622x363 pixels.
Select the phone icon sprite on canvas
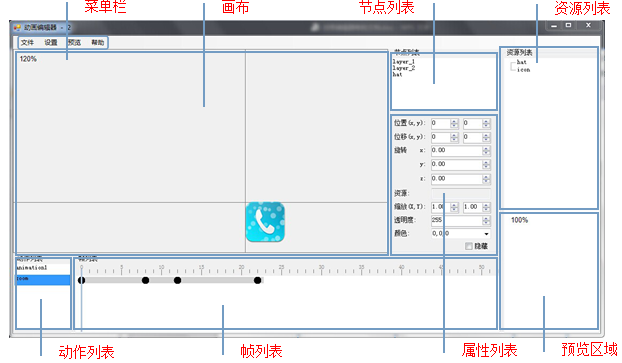[265, 222]
